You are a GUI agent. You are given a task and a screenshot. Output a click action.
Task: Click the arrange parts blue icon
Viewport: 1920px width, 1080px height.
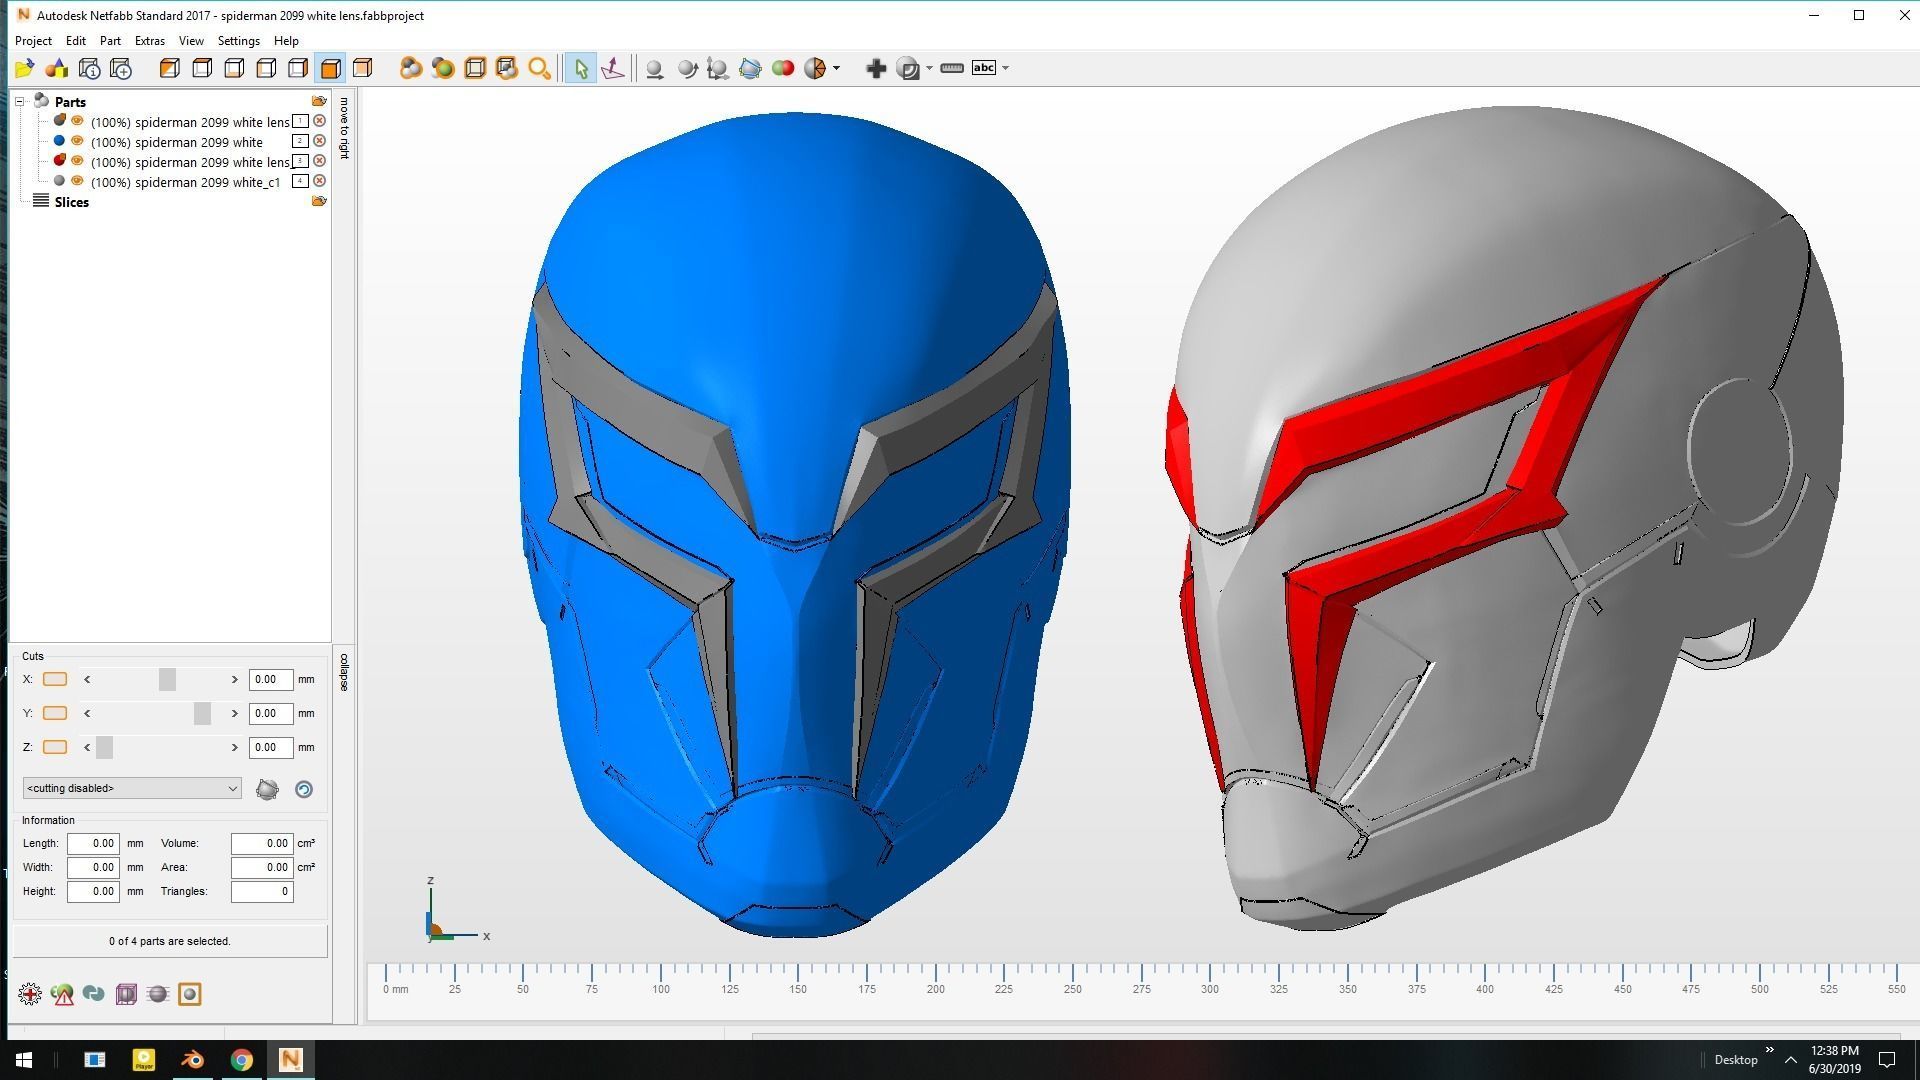pos(750,68)
